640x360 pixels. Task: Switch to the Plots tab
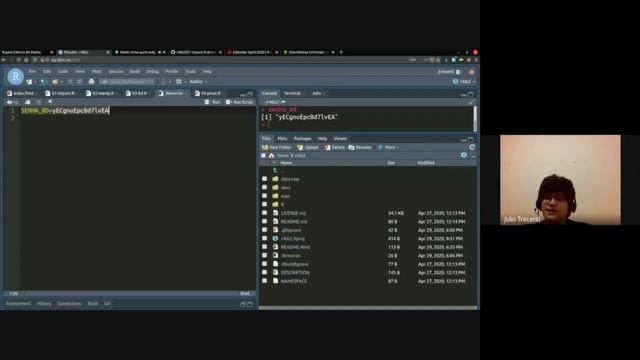(282, 139)
